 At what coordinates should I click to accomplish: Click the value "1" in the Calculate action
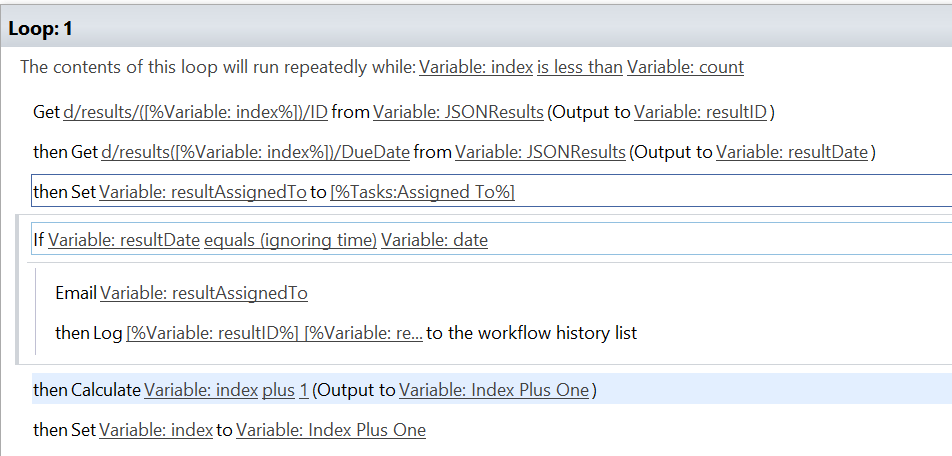point(304,390)
